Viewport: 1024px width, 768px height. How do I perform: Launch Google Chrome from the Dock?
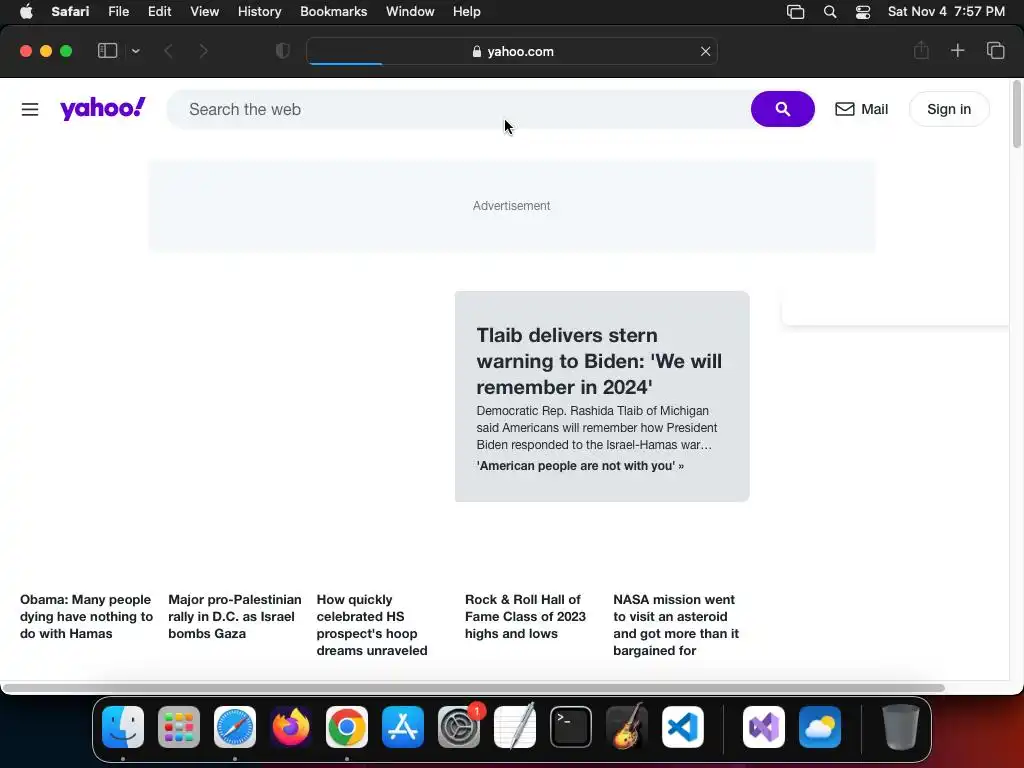coord(347,727)
